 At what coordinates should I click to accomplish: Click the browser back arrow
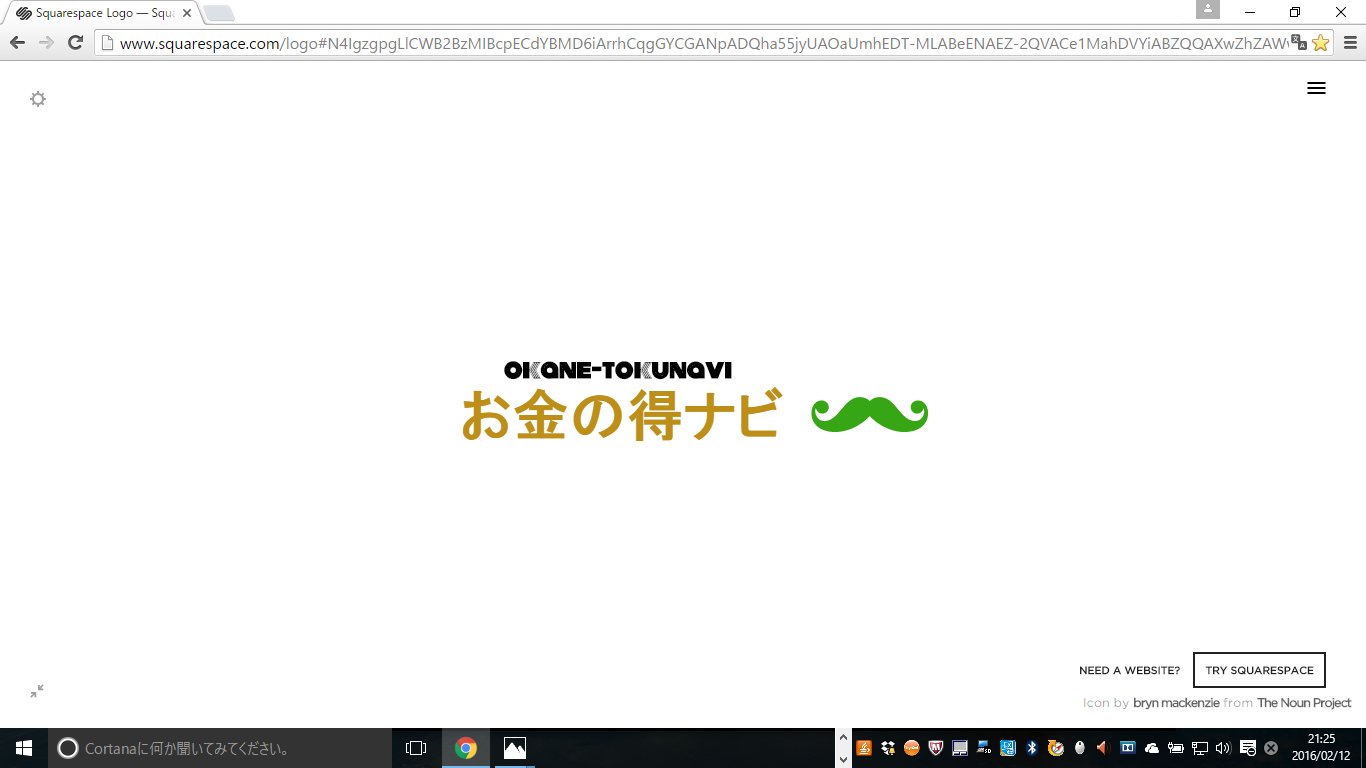(17, 42)
